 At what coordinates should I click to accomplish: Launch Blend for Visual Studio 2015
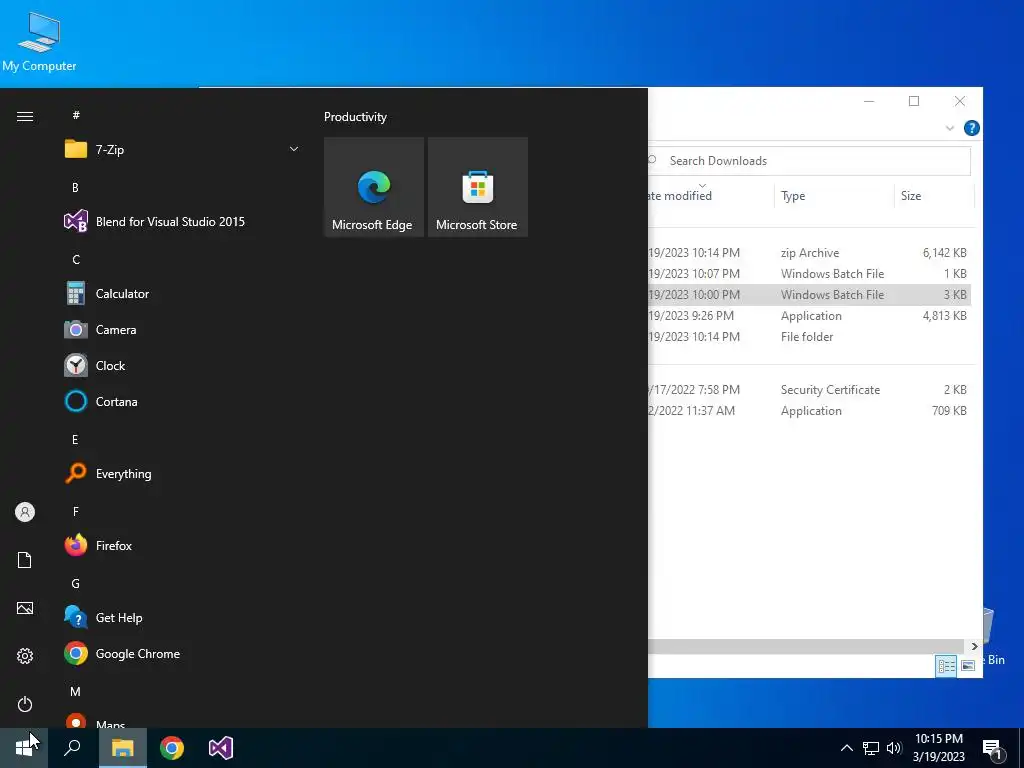183,221
